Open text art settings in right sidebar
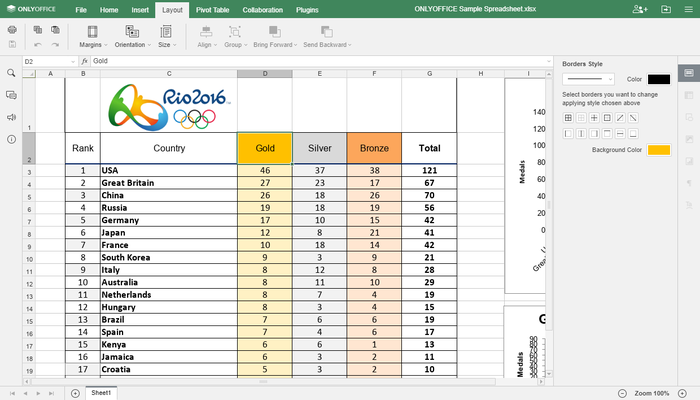This screenshot has height=400, width=700. [689, 205]
